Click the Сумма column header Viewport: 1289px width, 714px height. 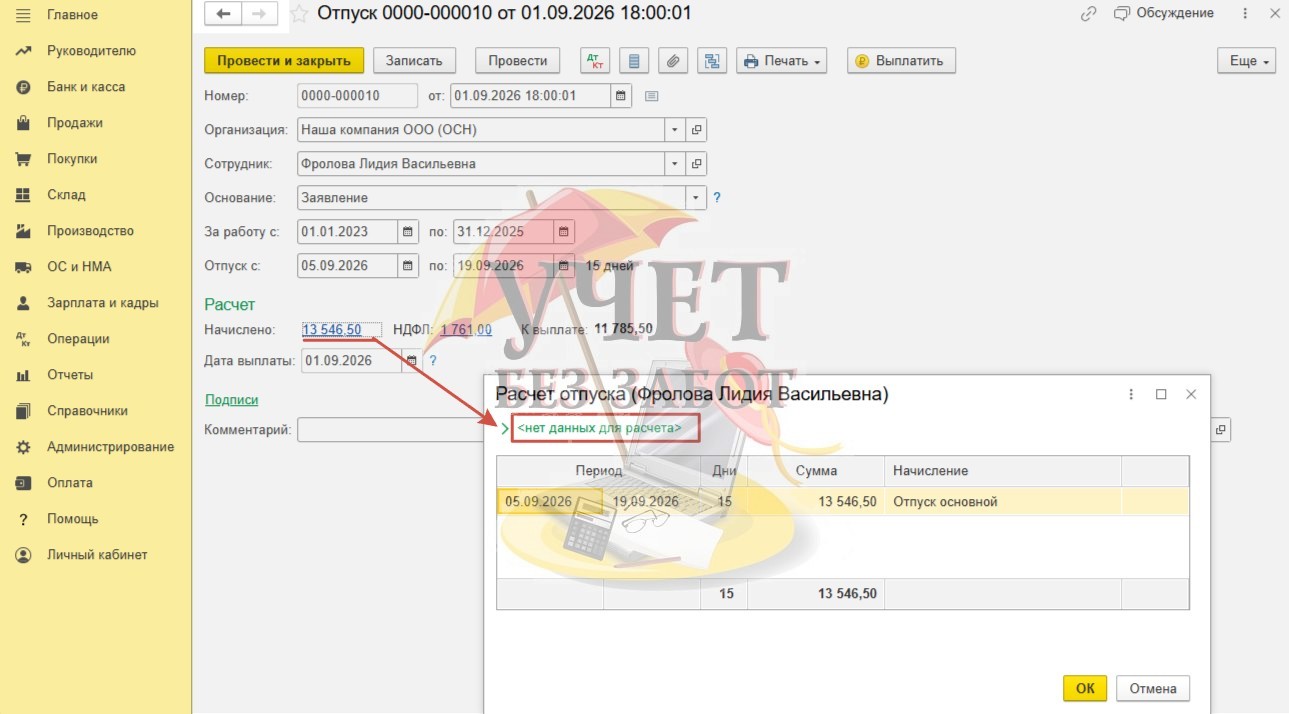coord(816,471)
